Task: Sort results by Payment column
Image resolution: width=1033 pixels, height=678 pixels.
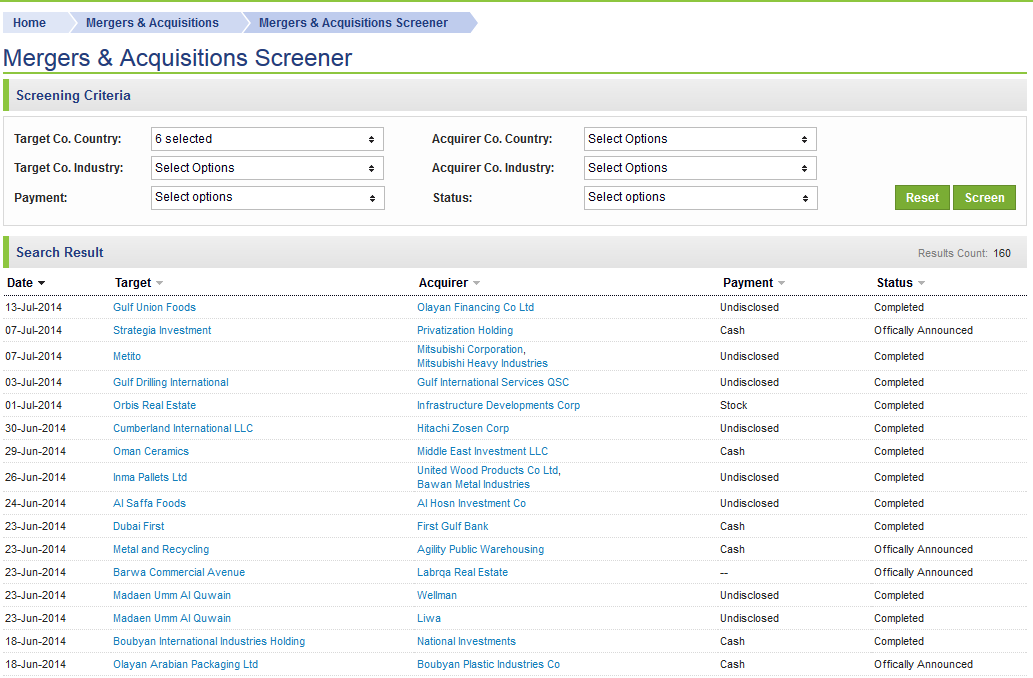Action: [754, 283]
